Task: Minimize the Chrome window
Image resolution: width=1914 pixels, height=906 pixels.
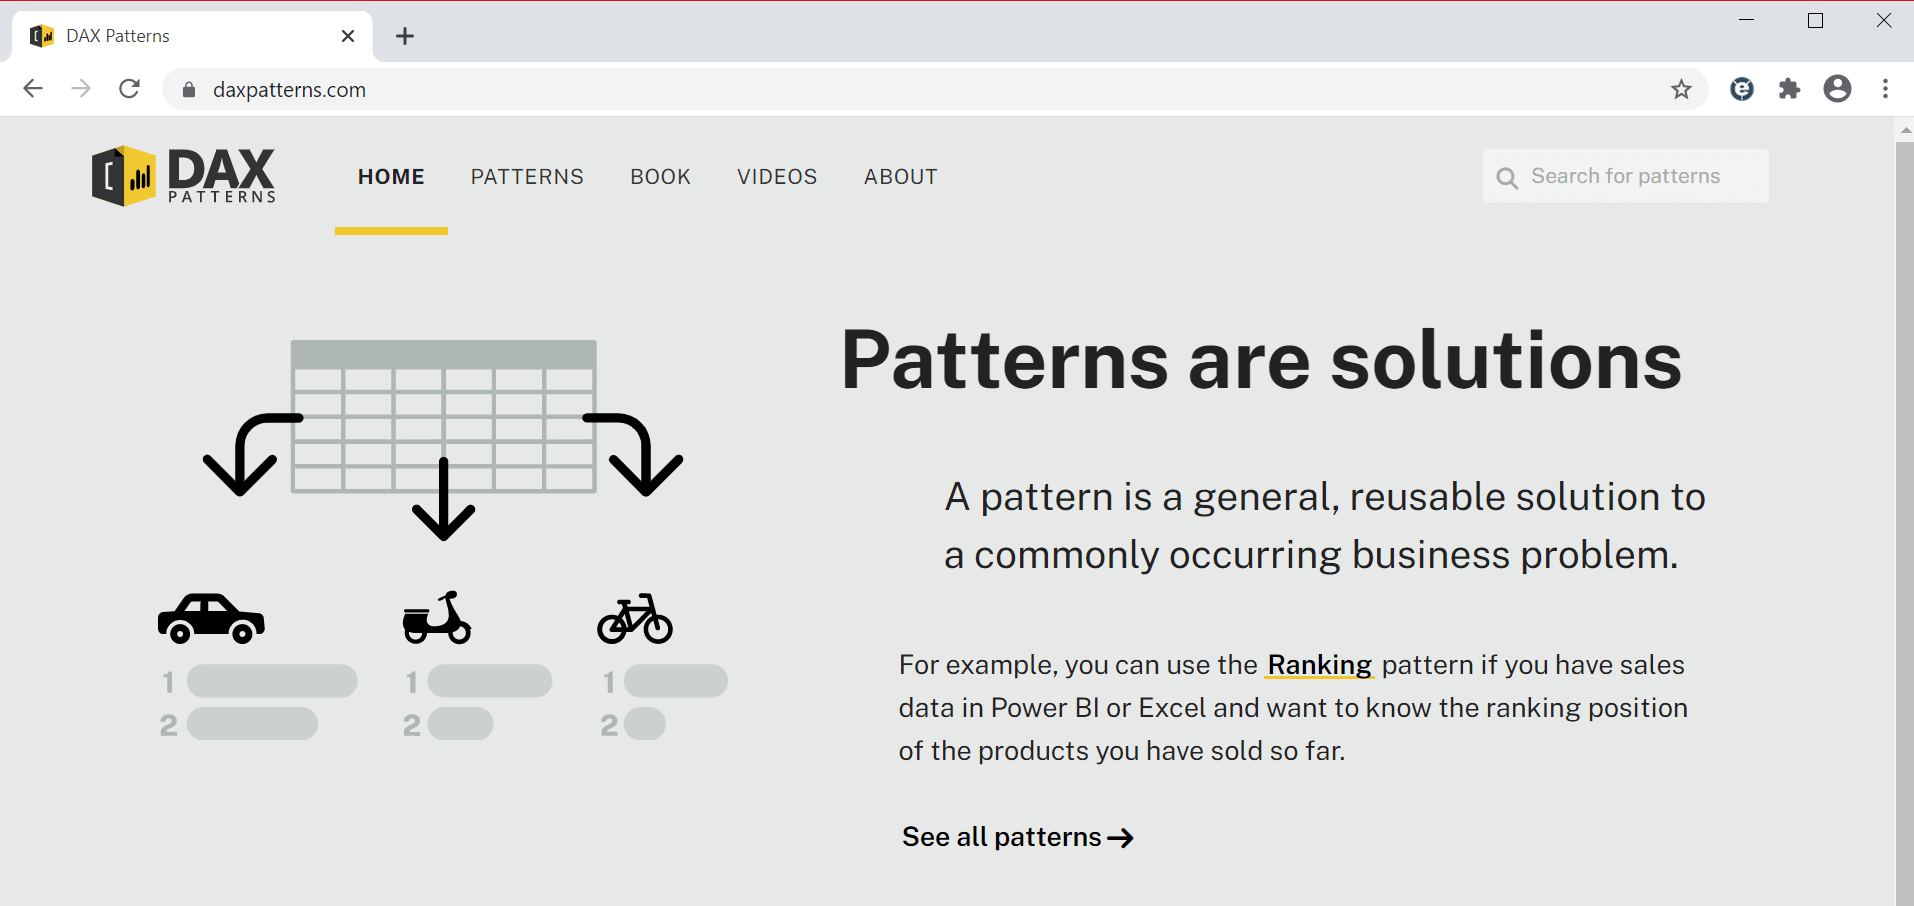Action: pyautogui.click(x=1747, y=20)
